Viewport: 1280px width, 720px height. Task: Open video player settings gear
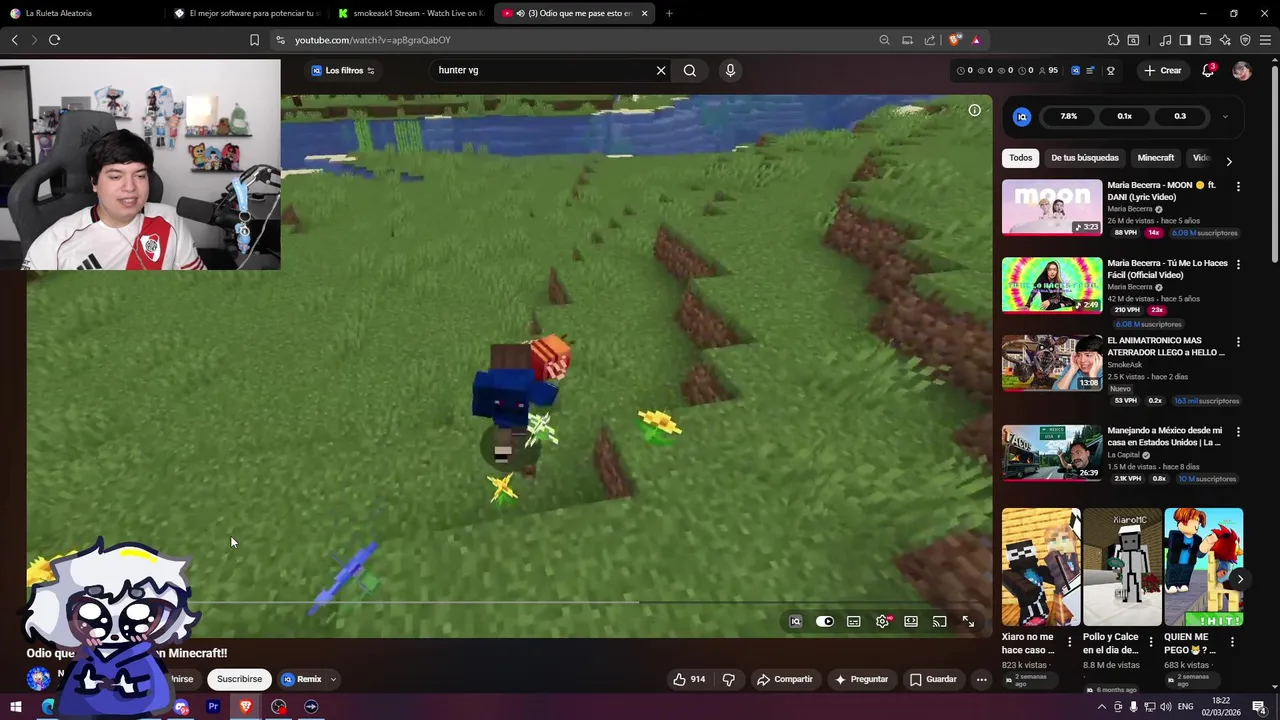tap(883, 621)
